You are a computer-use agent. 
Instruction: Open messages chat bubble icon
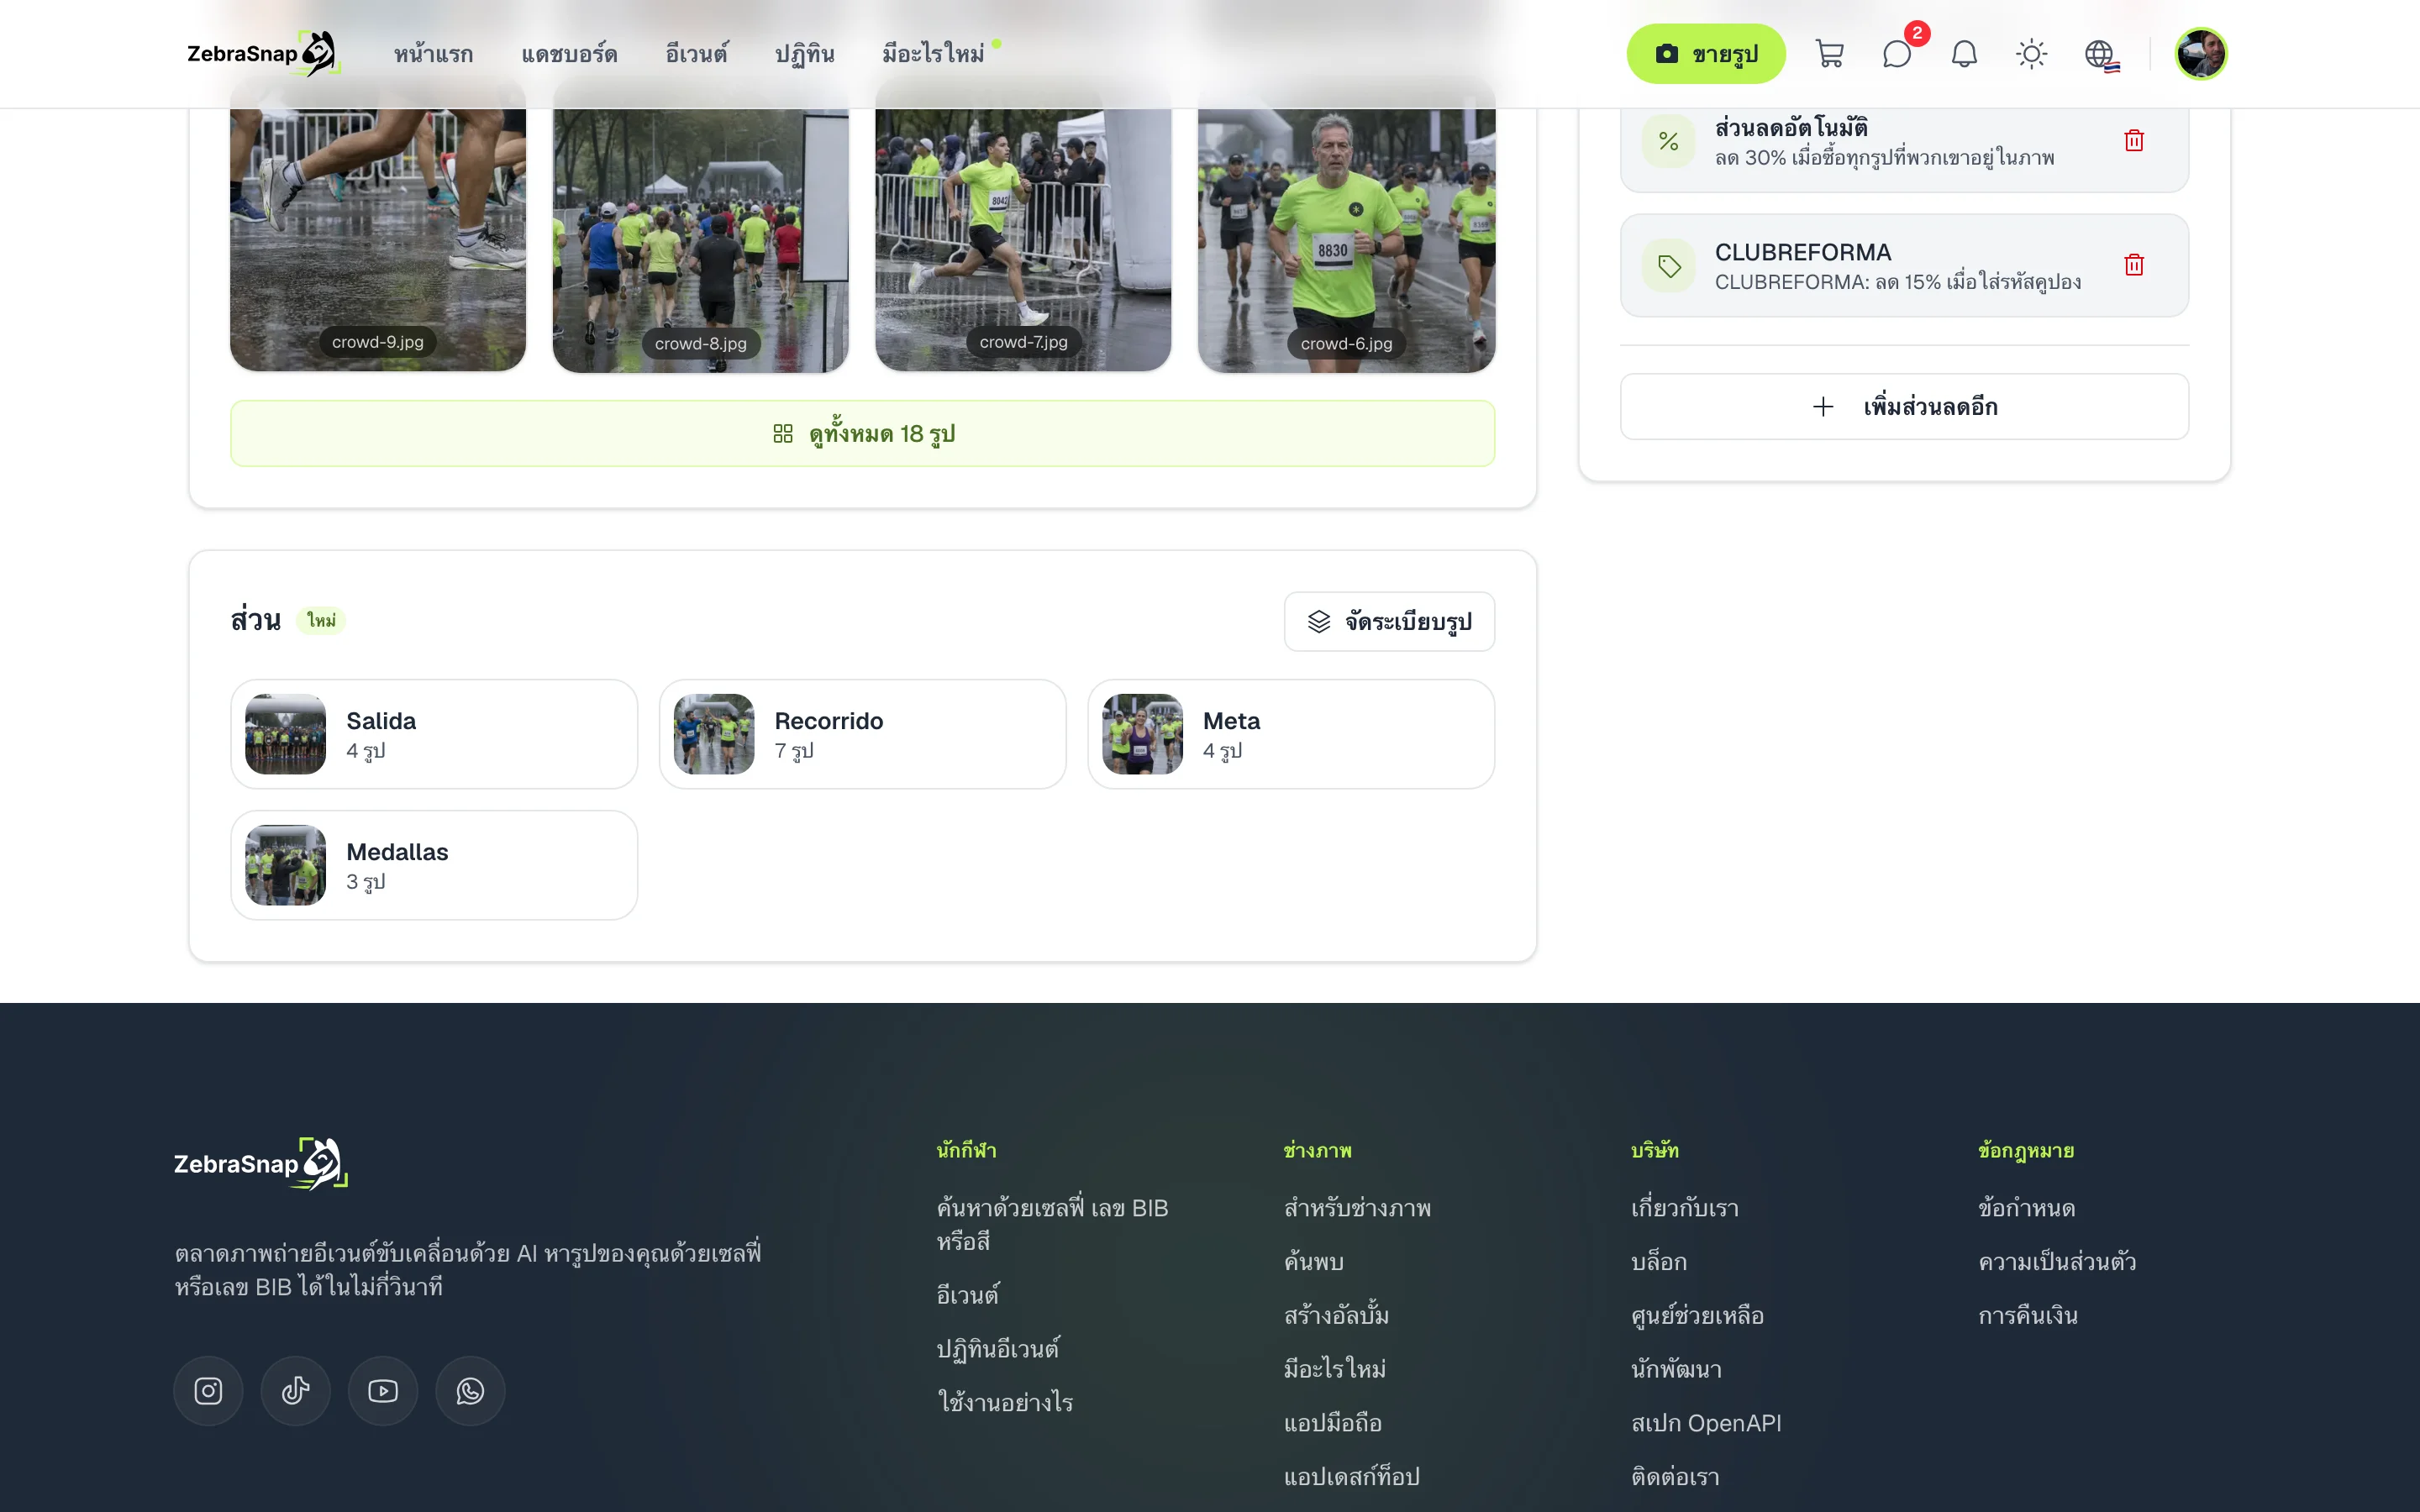pos(1897,54)
